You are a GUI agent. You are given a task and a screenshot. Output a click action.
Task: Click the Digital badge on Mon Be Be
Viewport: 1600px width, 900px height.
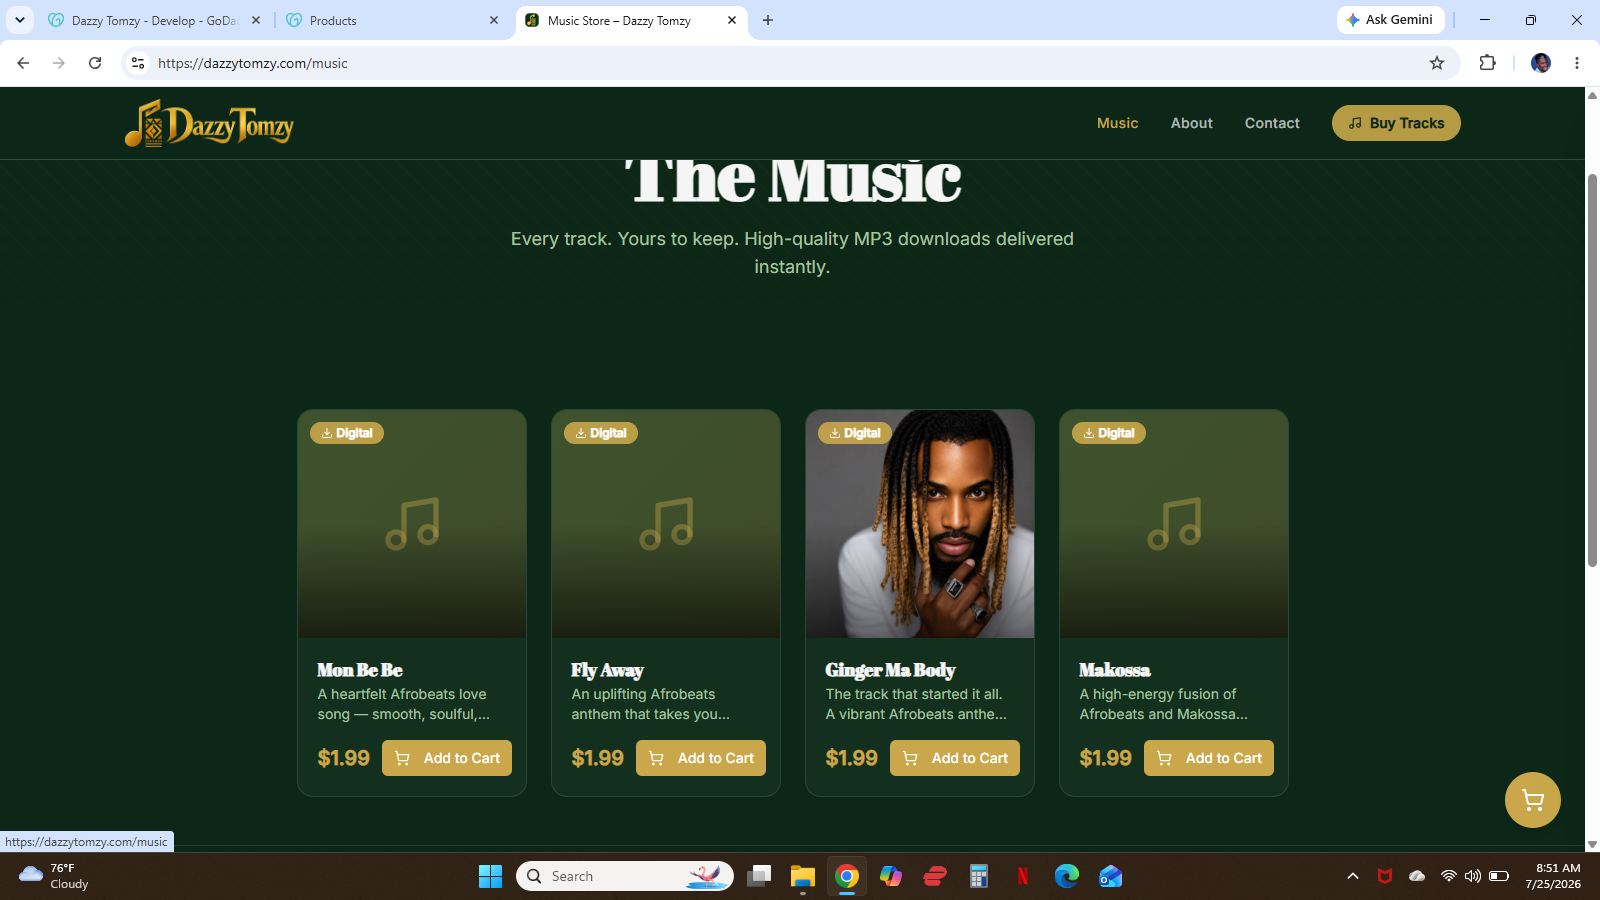[x=347, y=433]
